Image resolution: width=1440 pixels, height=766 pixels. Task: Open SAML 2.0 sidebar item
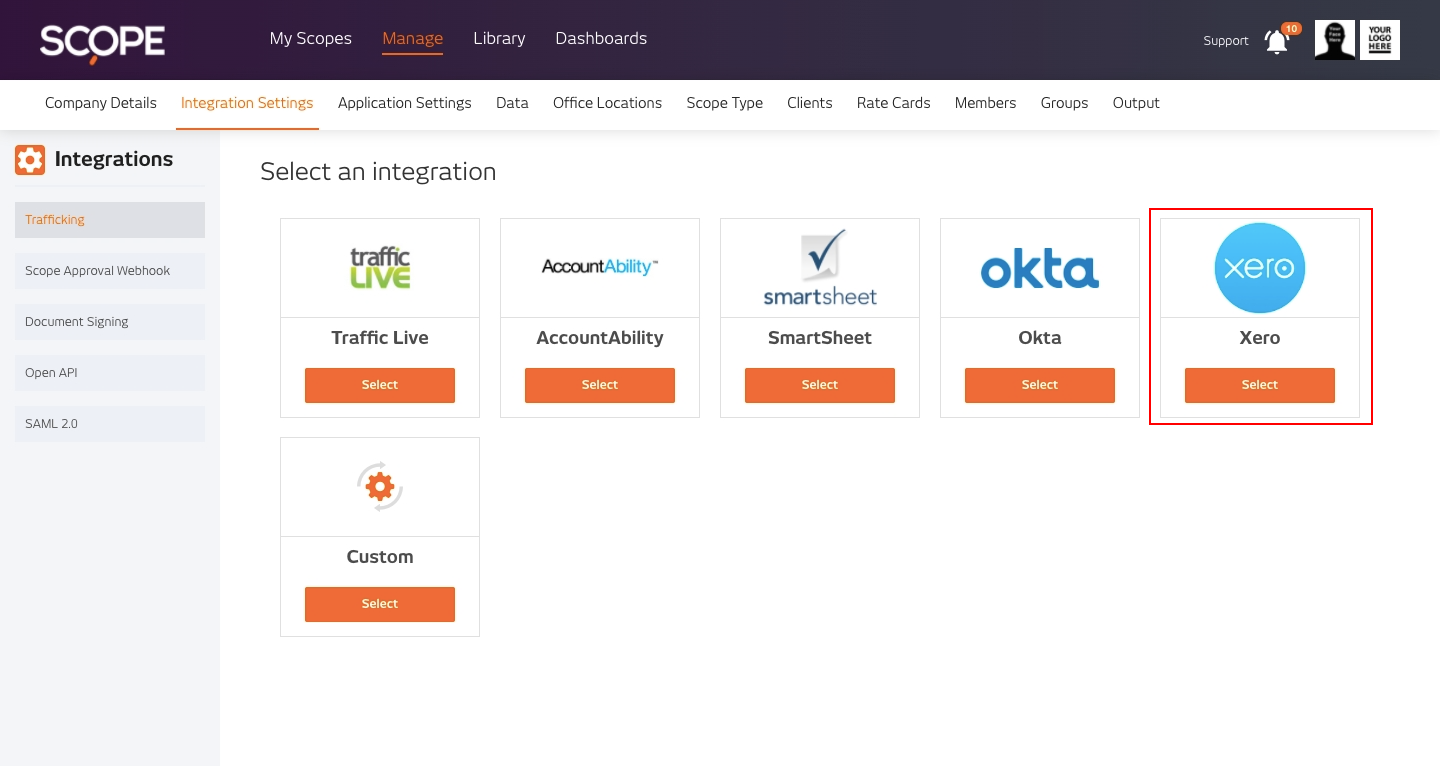point(110,424)
